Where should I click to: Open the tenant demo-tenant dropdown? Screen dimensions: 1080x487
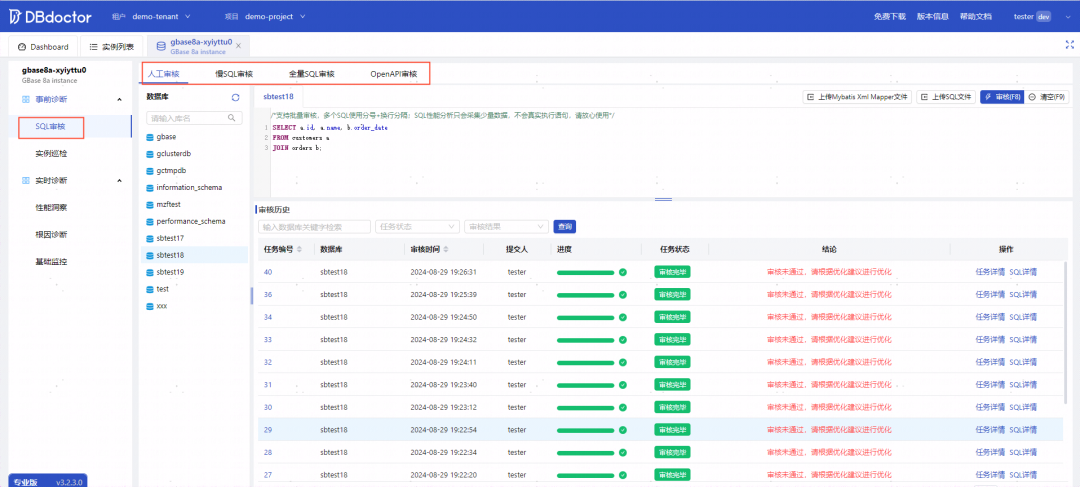click(161, 16)
